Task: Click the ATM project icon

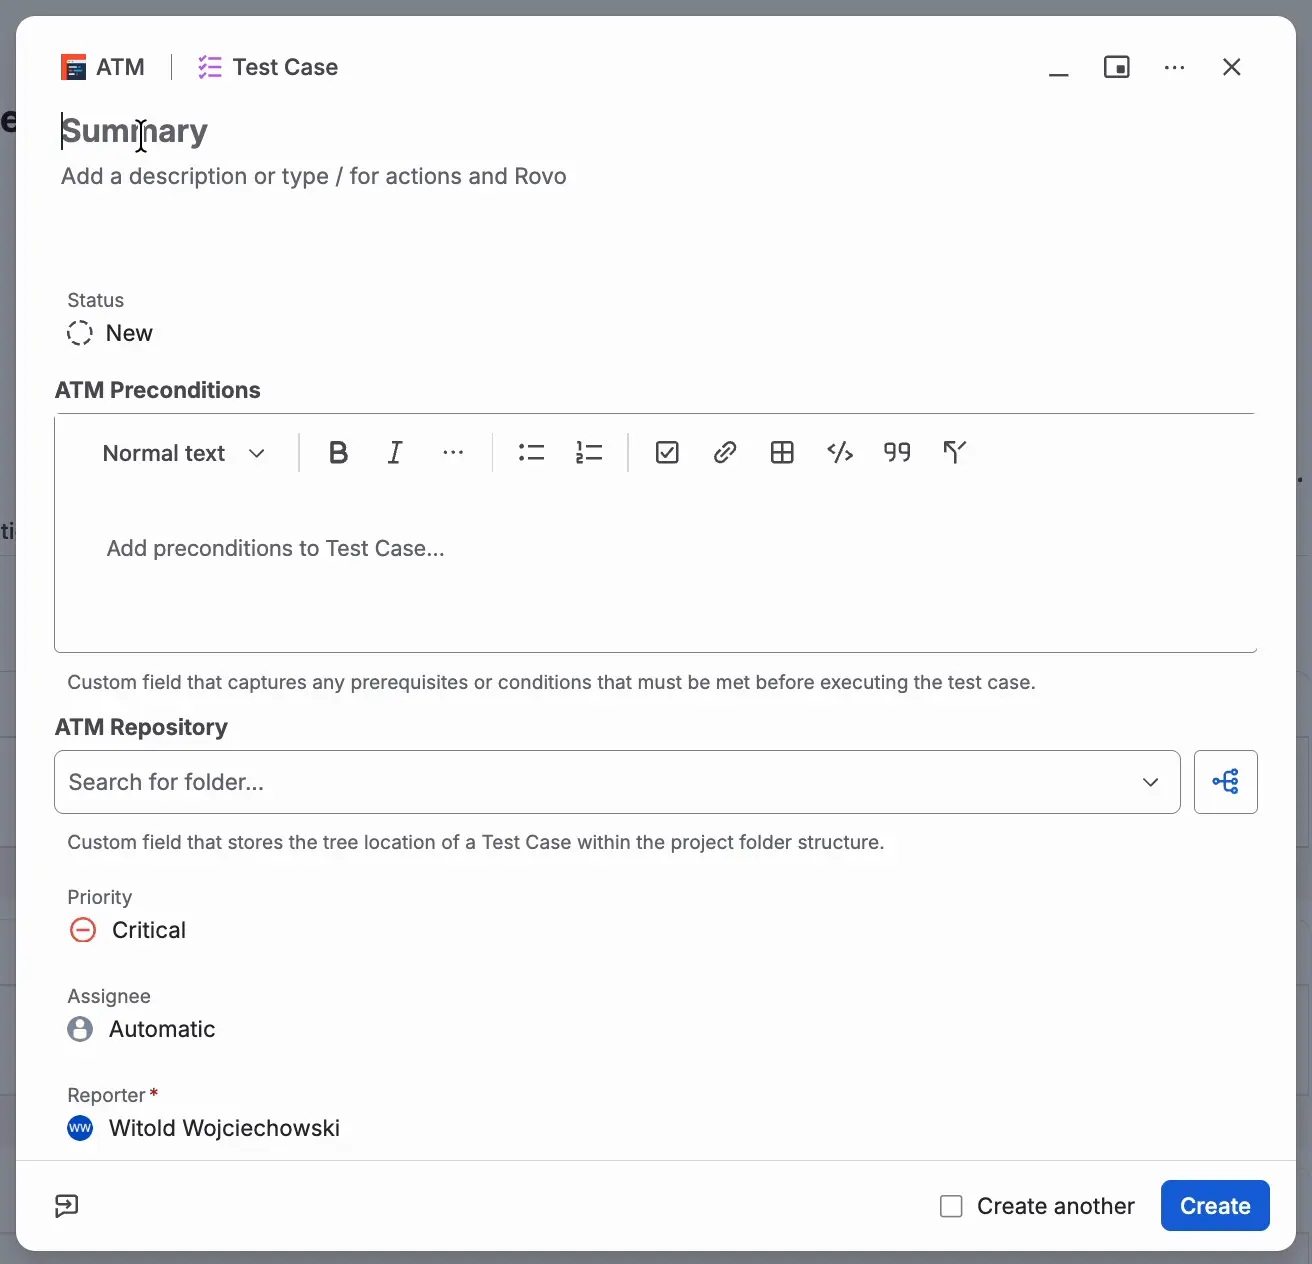Action: [73, 67]
